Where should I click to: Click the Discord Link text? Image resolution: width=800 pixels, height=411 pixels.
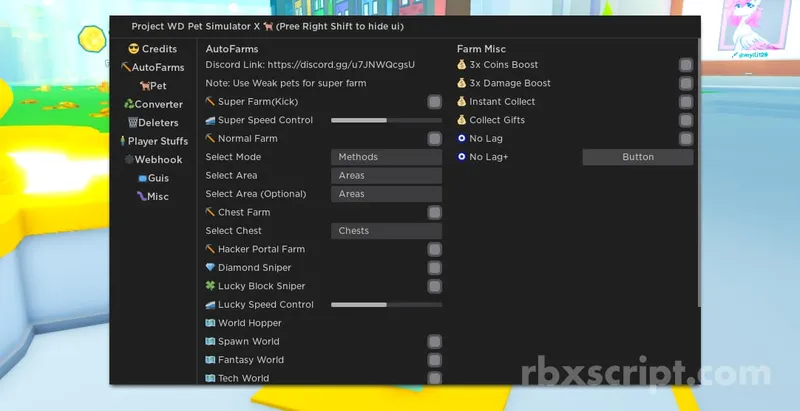coord(310,65)
